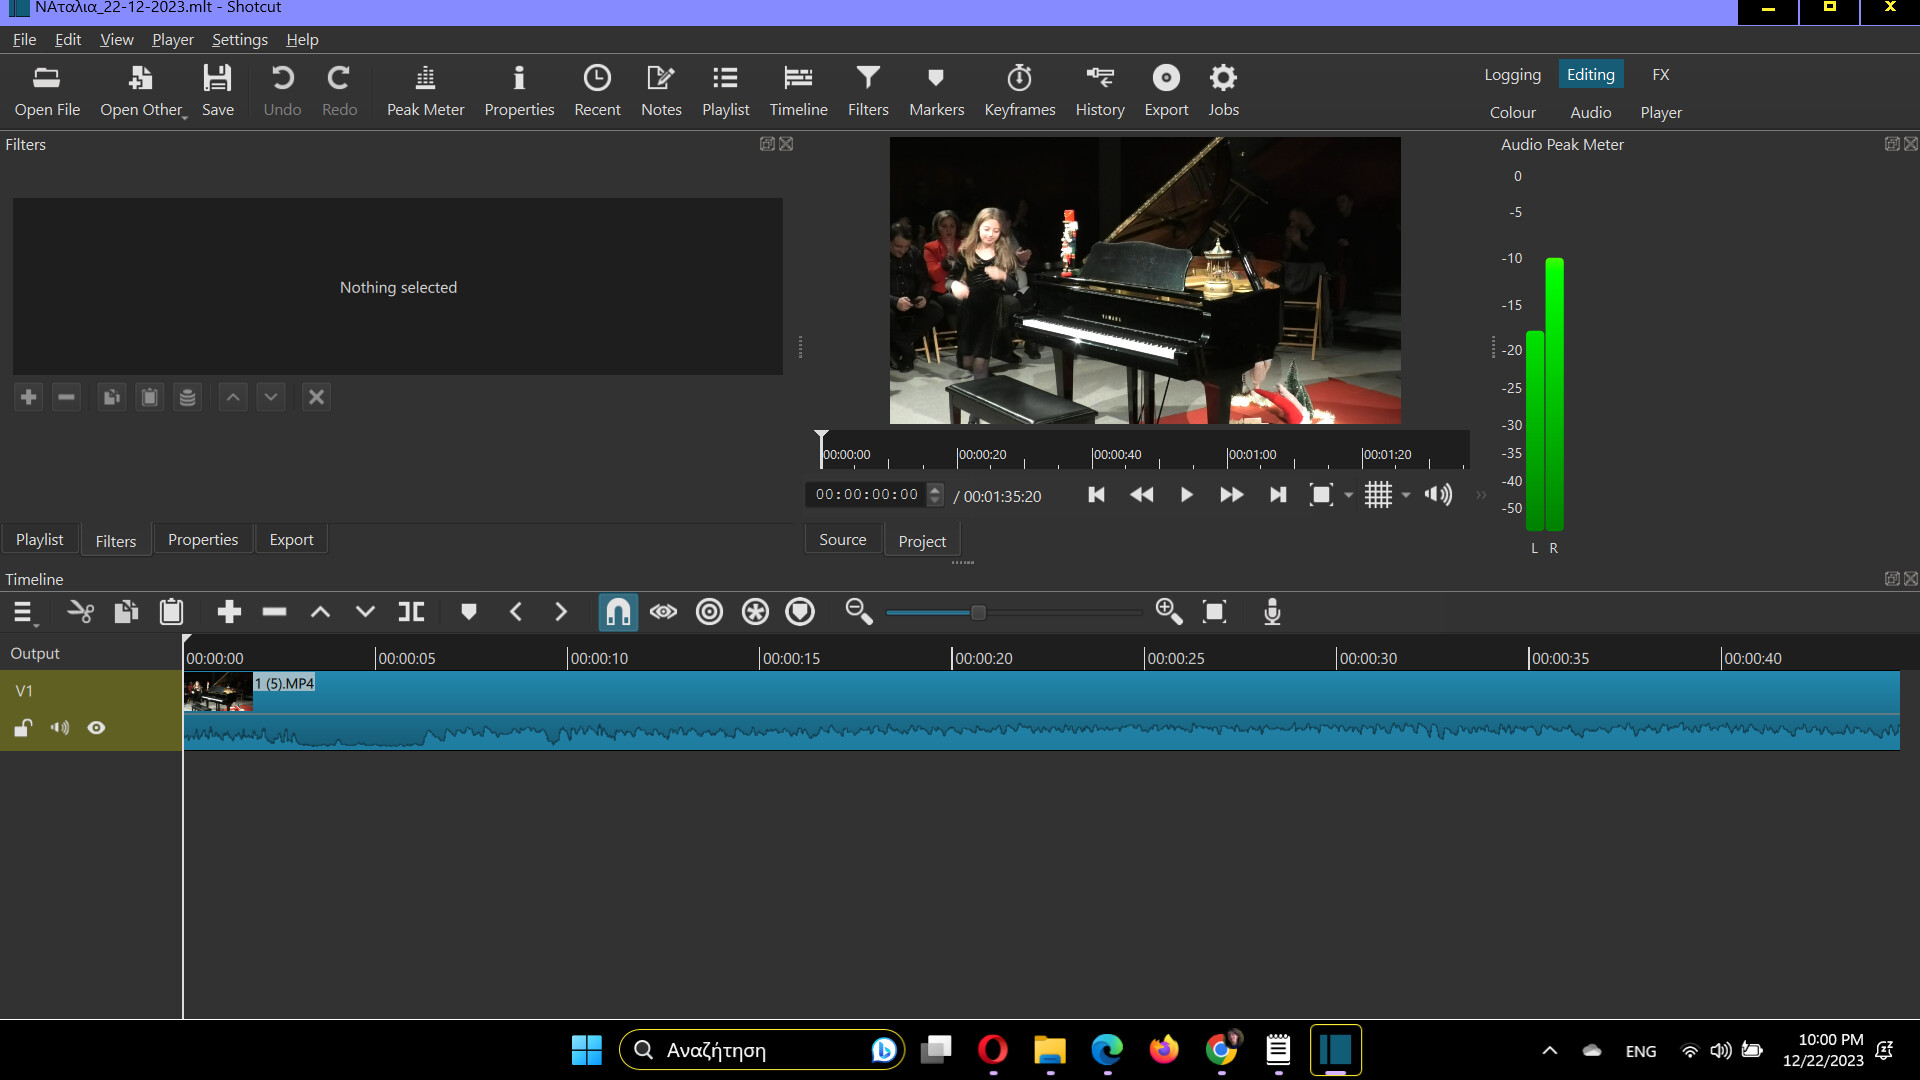This screenshot has width=1920, height=1080.
Task: Open the Properties tab near Playlist
Action: click(202, 539)
